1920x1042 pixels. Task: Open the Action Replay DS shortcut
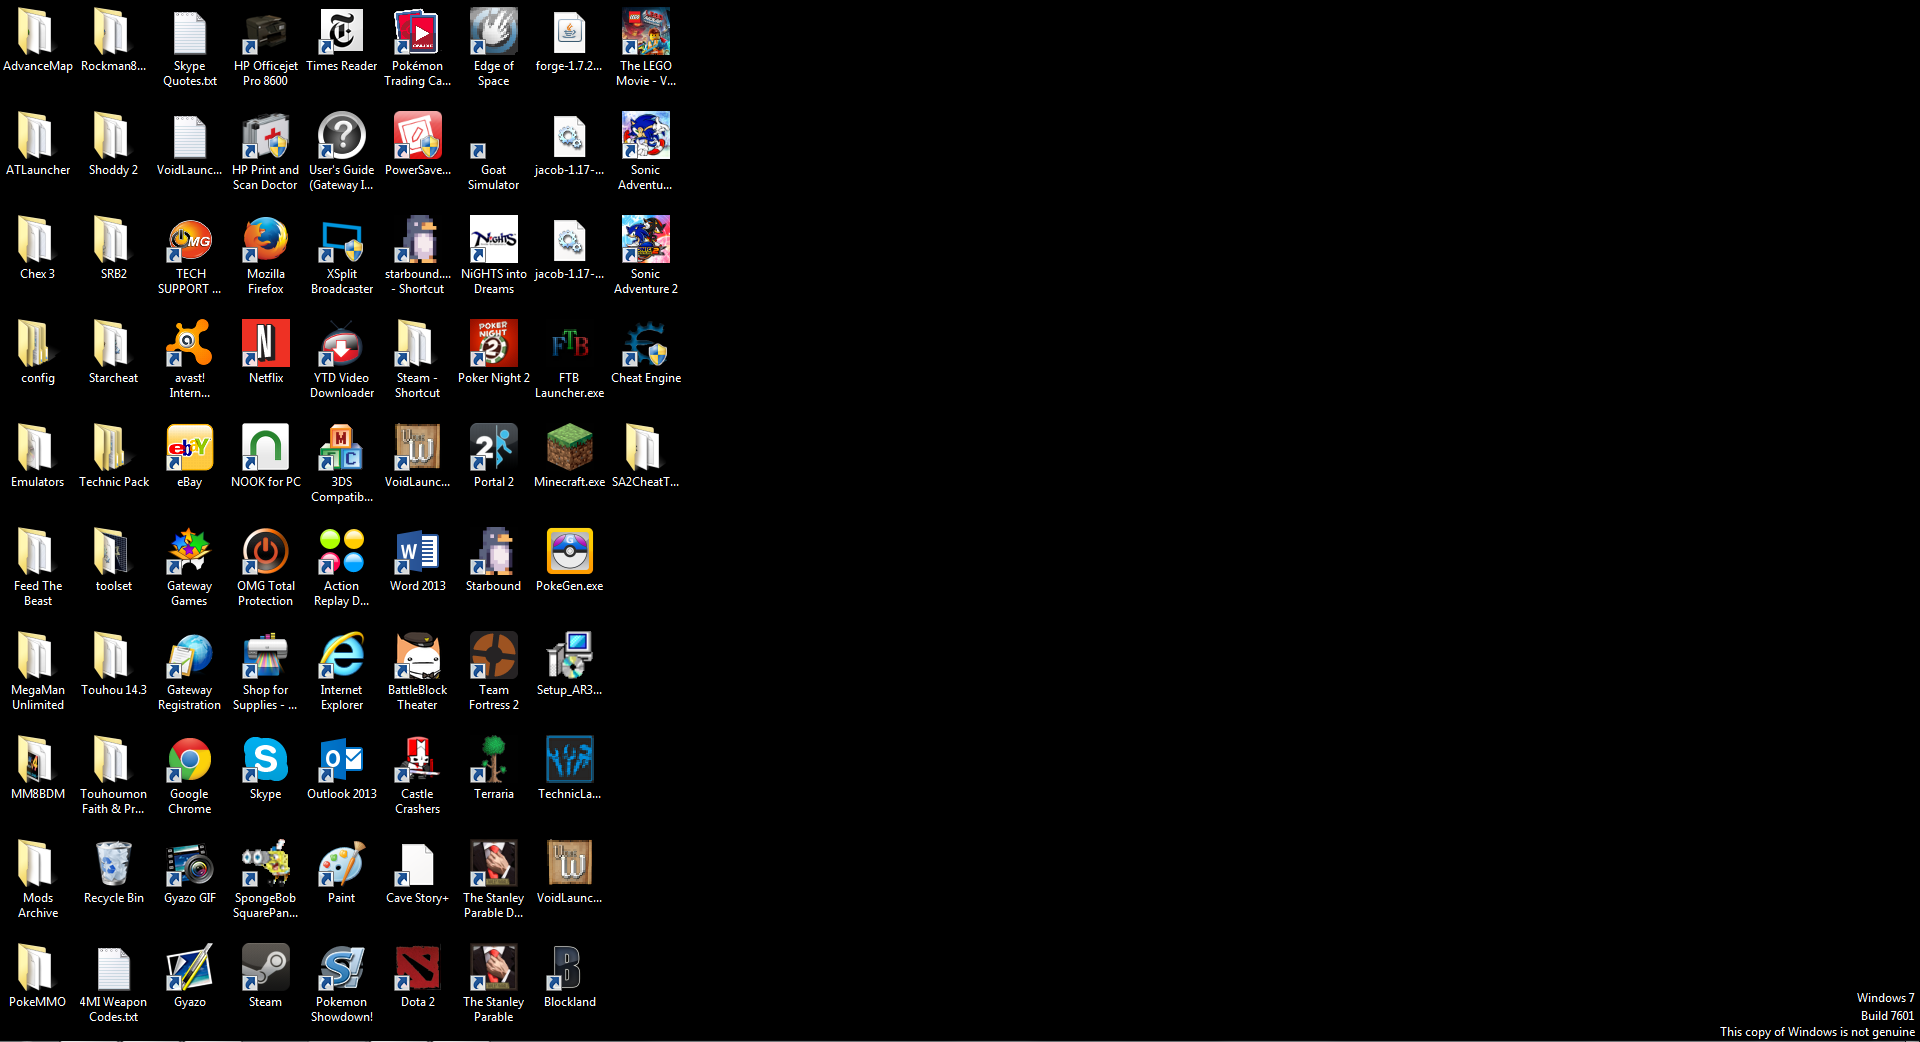(342, 553)
